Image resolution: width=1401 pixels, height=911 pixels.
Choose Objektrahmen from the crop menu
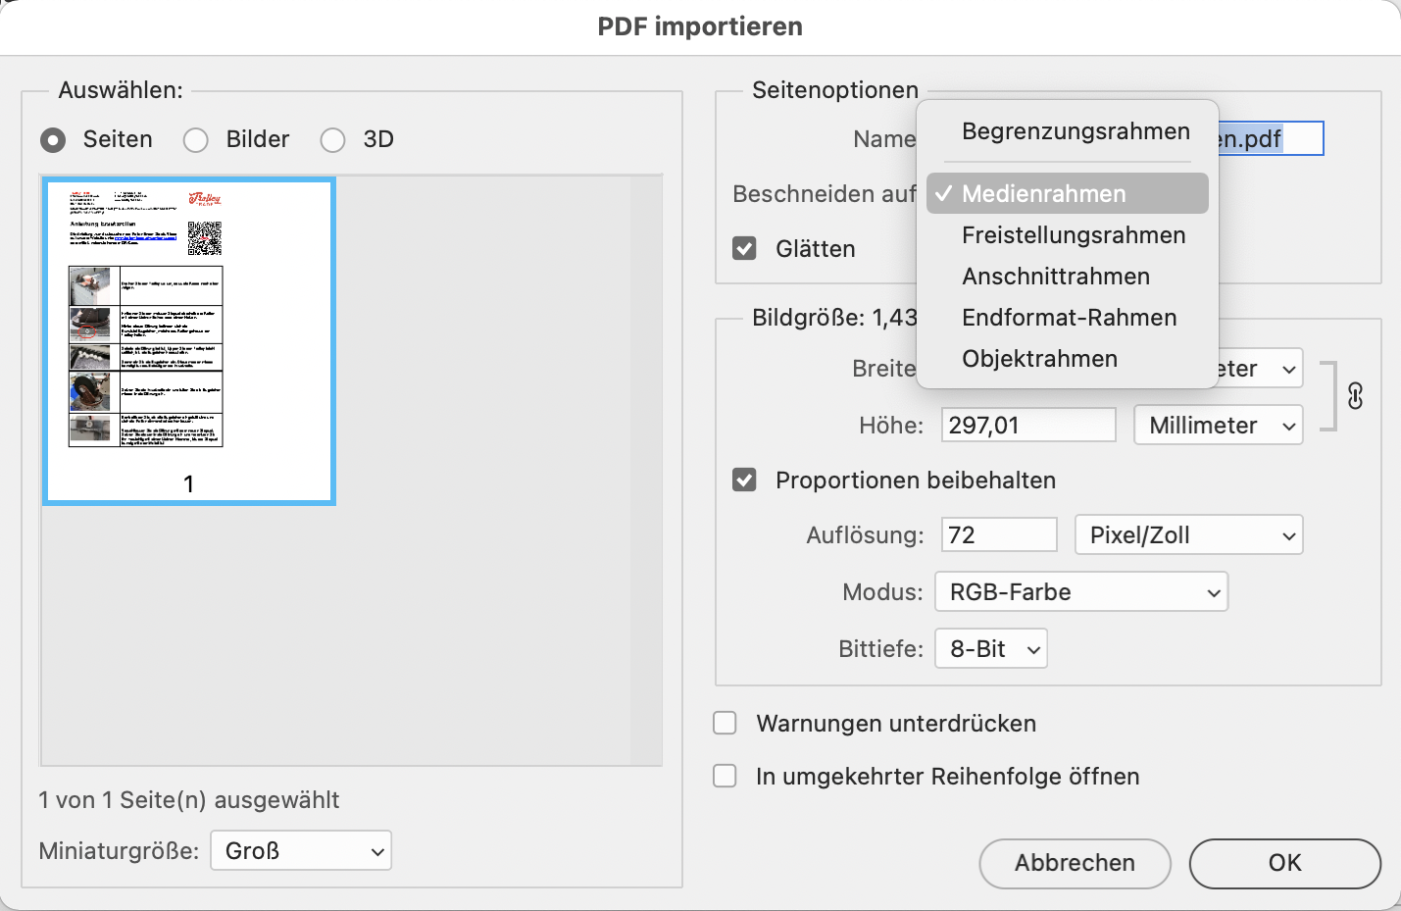[x=1067, y=358]
